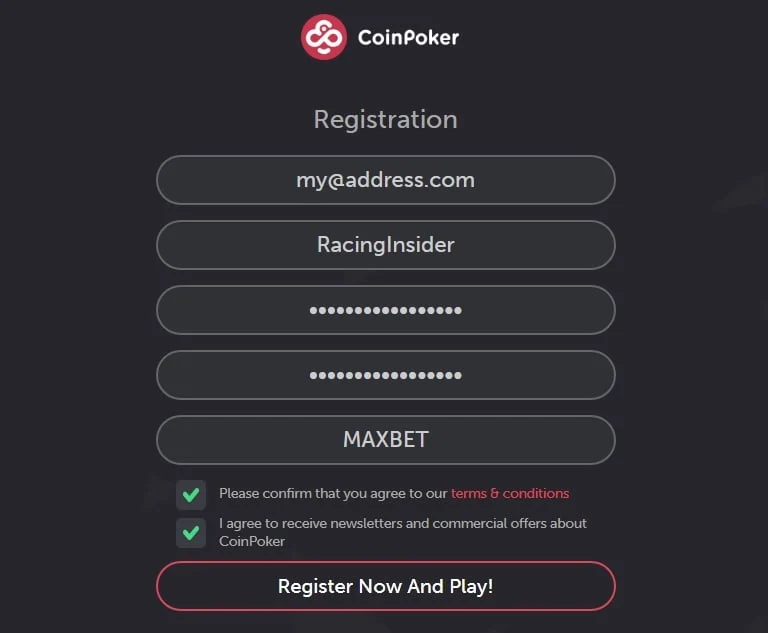Toggle the terms & conditions agreement checkbox
Image resolution: width=768 pixels, height=633 pixels.
(190, 494)
